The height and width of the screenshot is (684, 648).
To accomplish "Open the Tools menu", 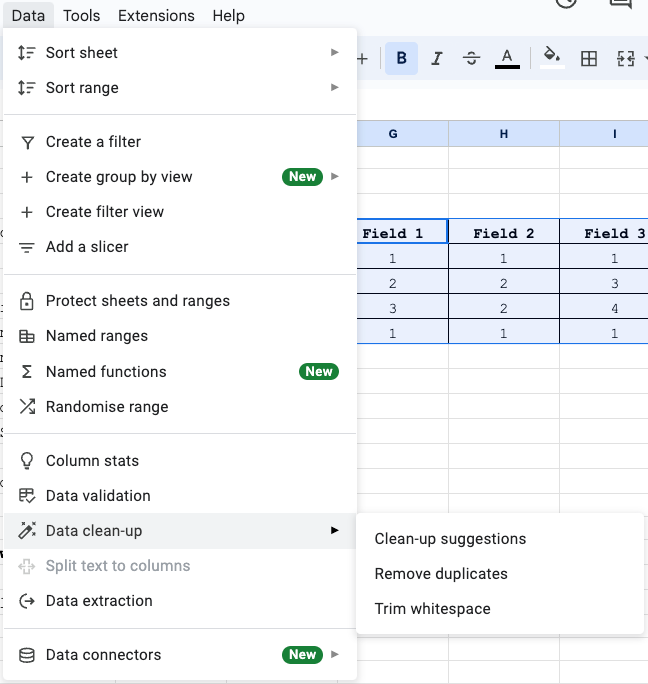I will [82, 16].
